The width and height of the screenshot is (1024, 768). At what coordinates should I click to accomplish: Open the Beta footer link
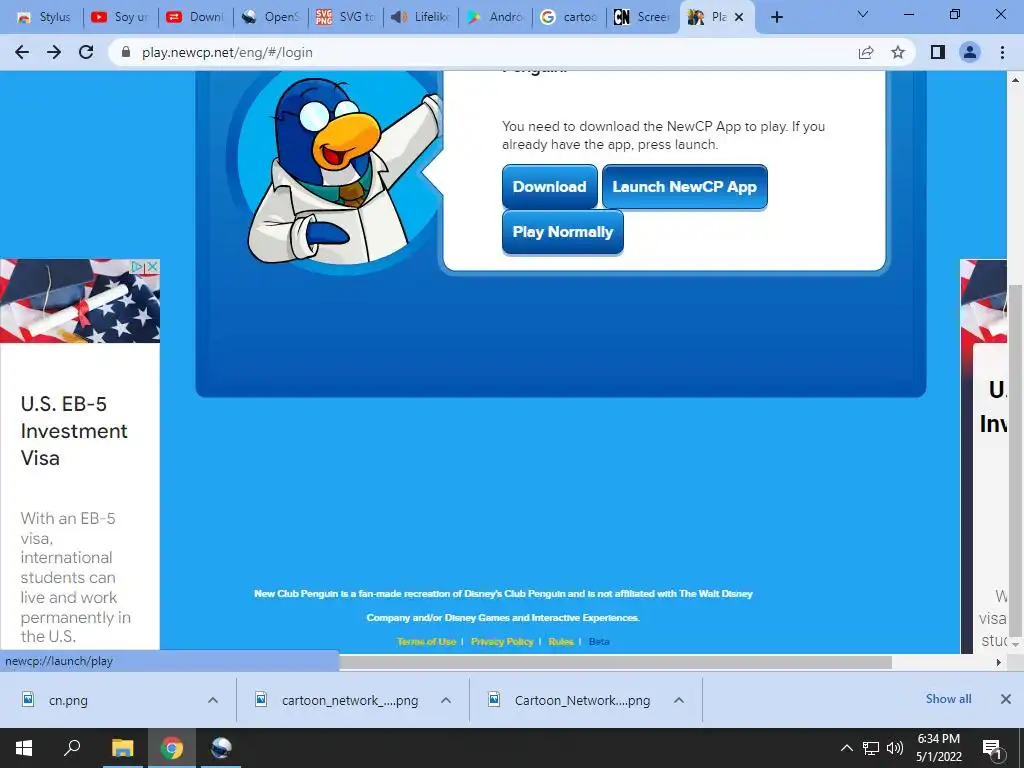click(599, 641)
